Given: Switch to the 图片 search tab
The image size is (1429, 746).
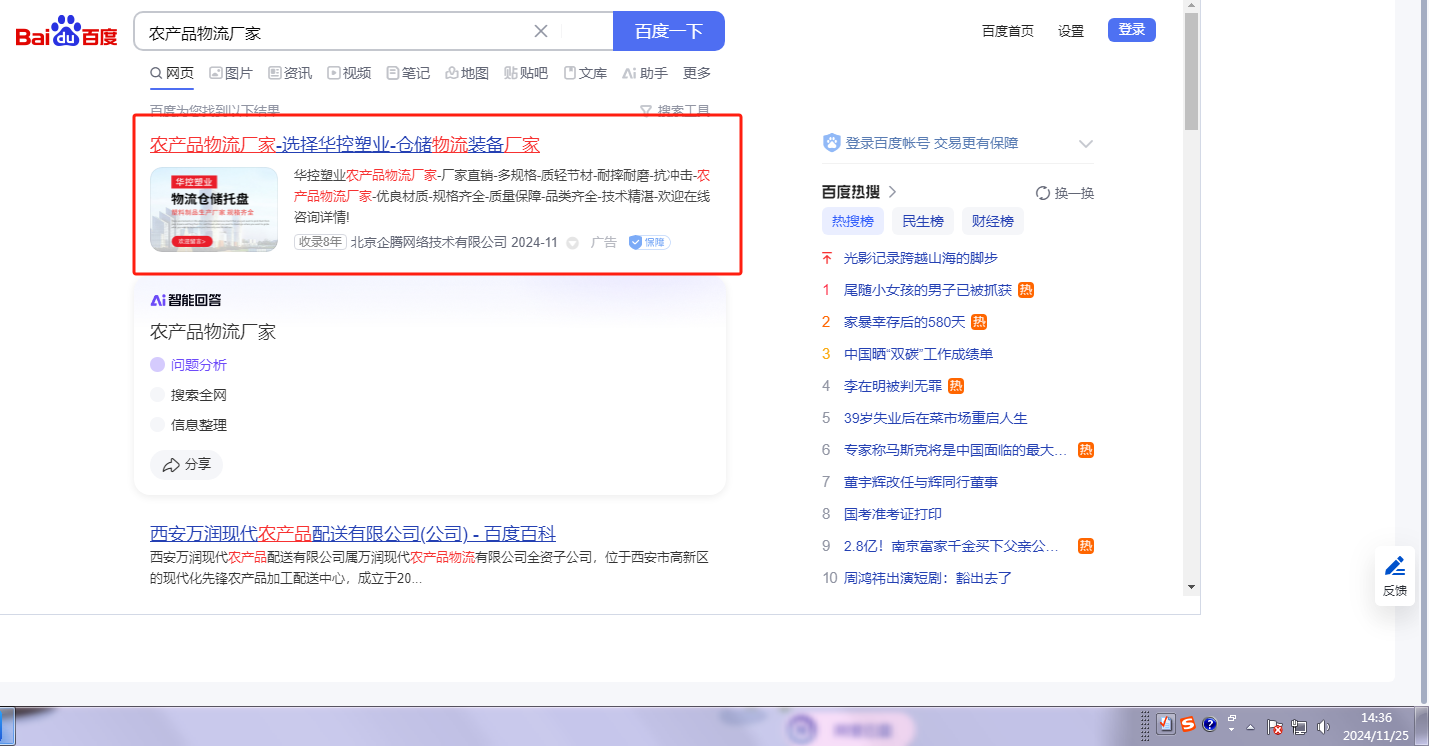Looking at the screenshot, I should tap(230, 73).
